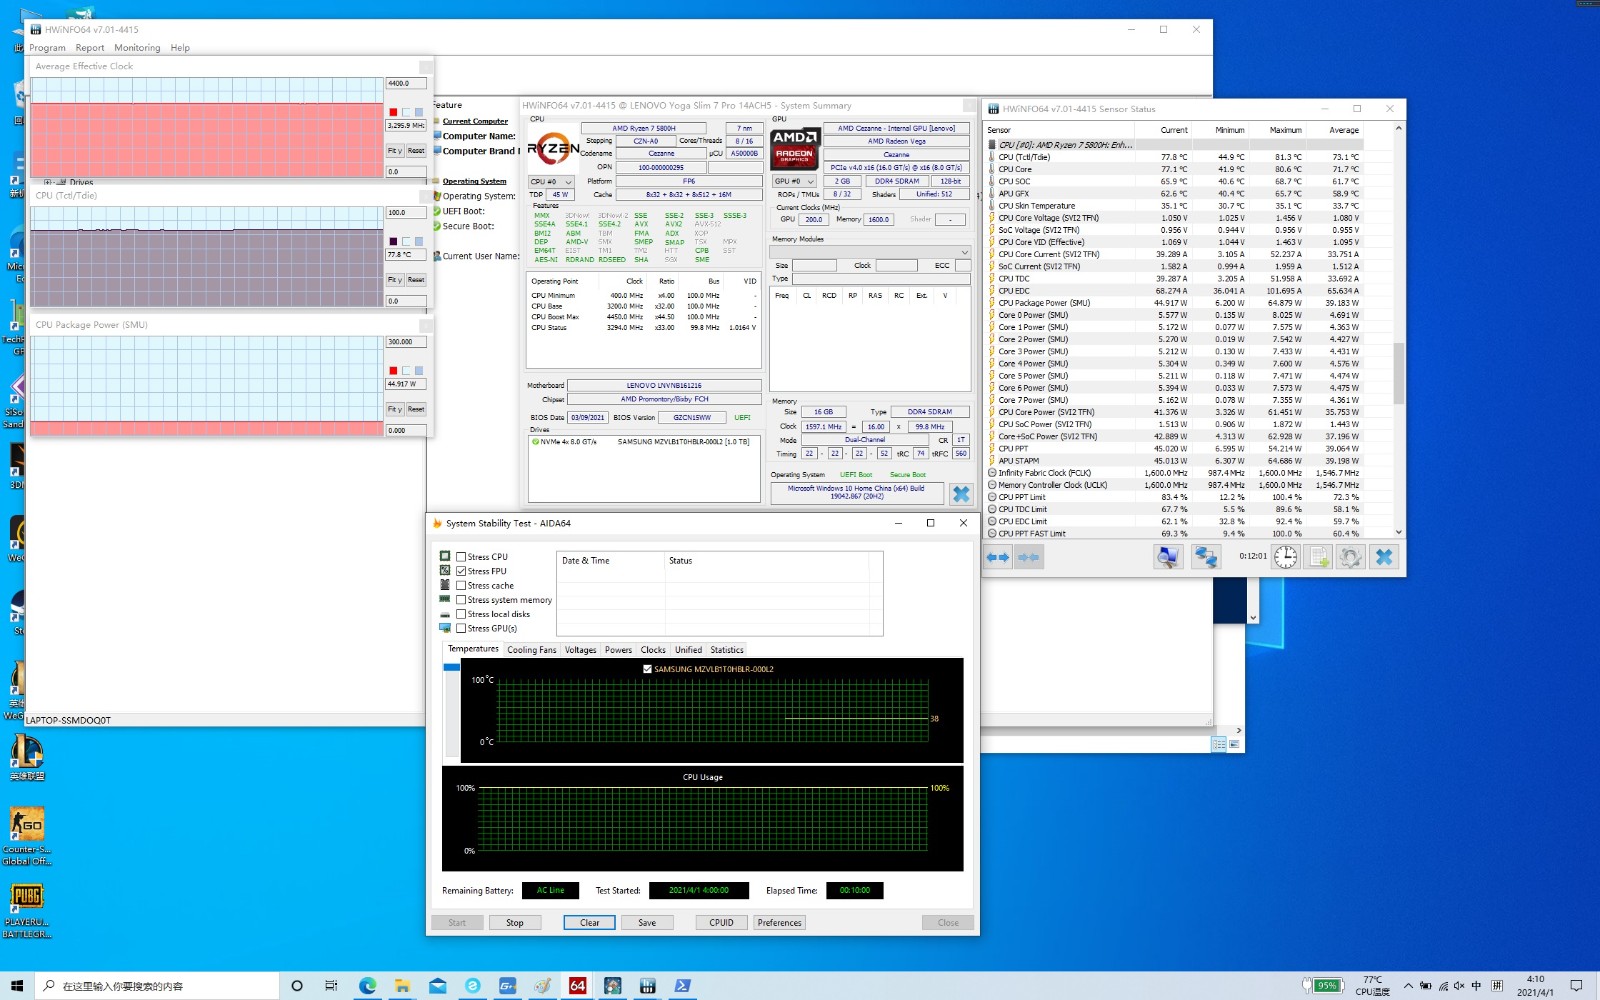The width and height of the screenshot is (1600, 1000).
Task: Open the Program menu in HWiNFO64
Action: click(x=47, y=48)
